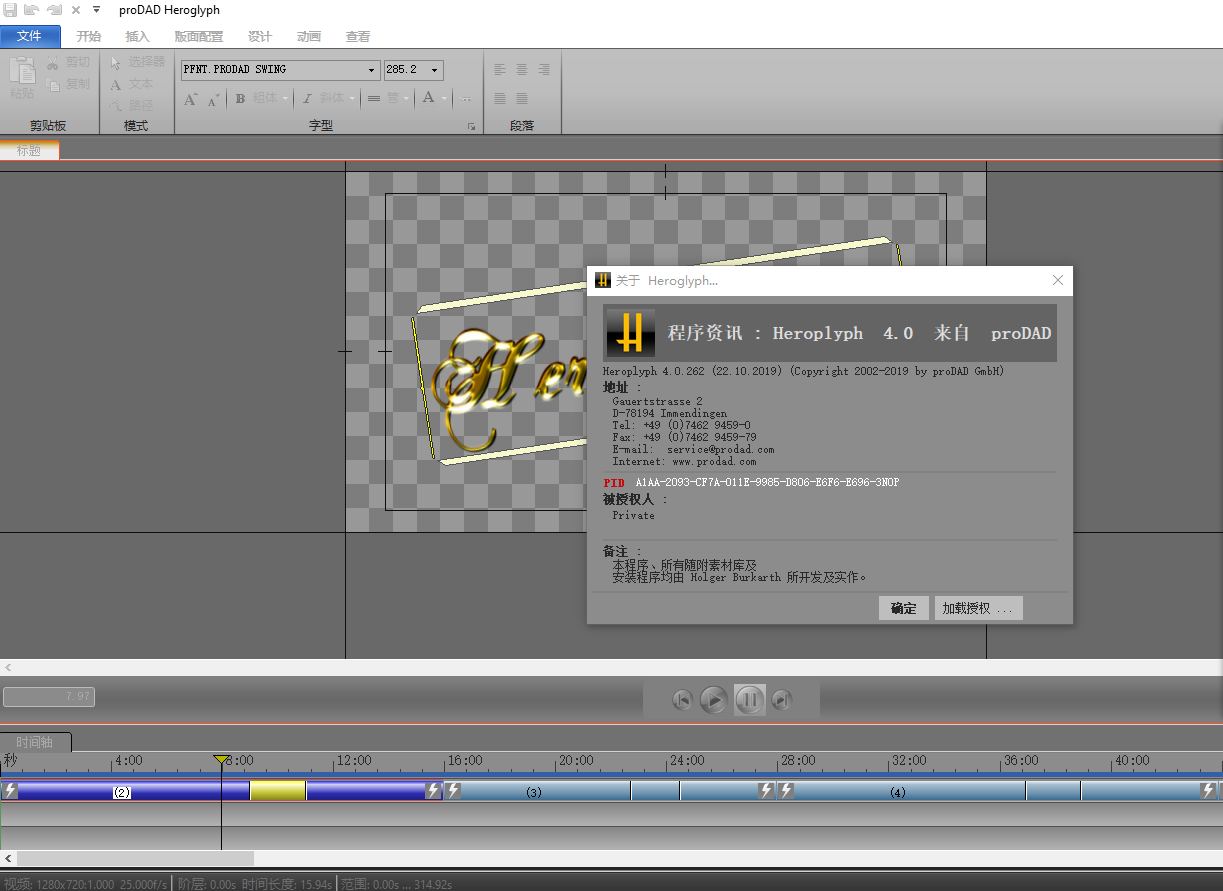The height and width of the screenshot is (891, 1223).
Task: Click the undo icon in quick access toolbar
Action: click(x=31, y=9)
